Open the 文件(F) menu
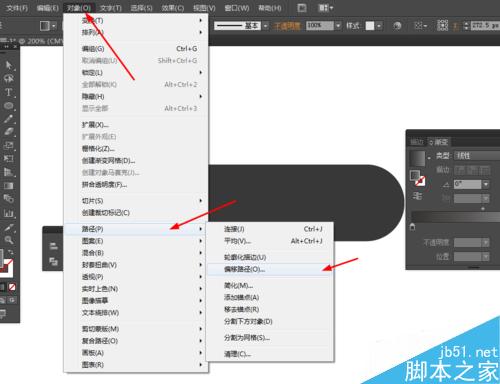The height and width of the screenshot is (384, 500). tap(17, 8)
